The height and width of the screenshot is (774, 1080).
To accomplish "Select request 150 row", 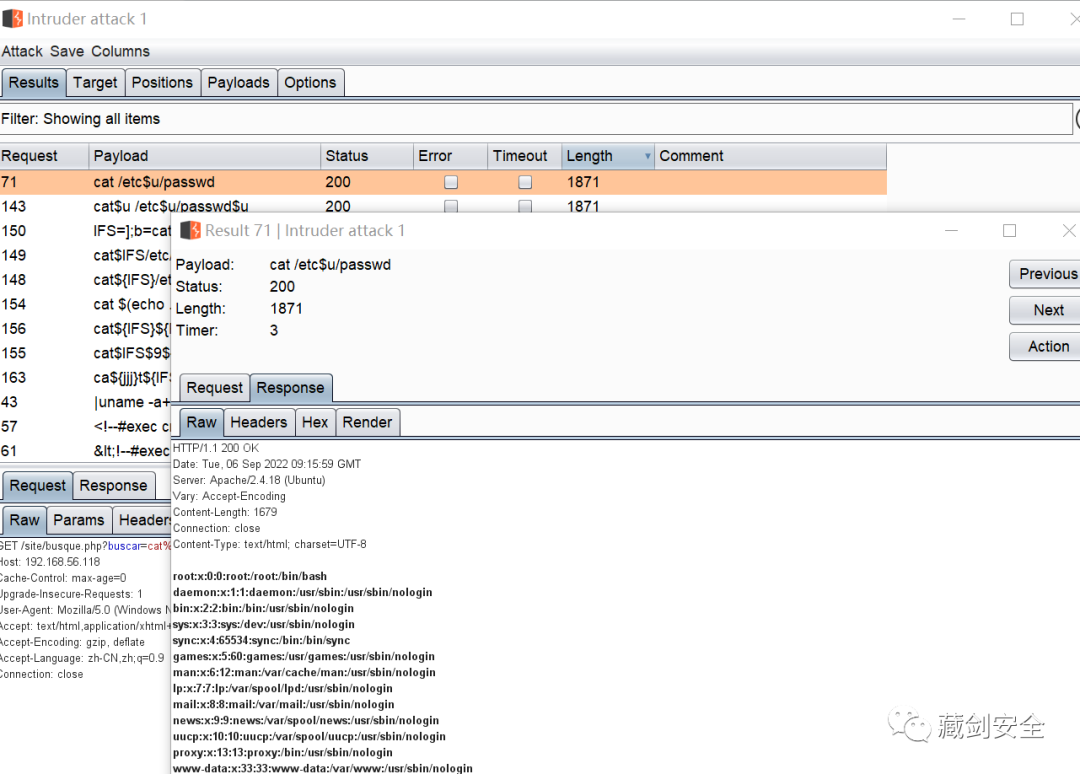I will (x=85, y=231).
